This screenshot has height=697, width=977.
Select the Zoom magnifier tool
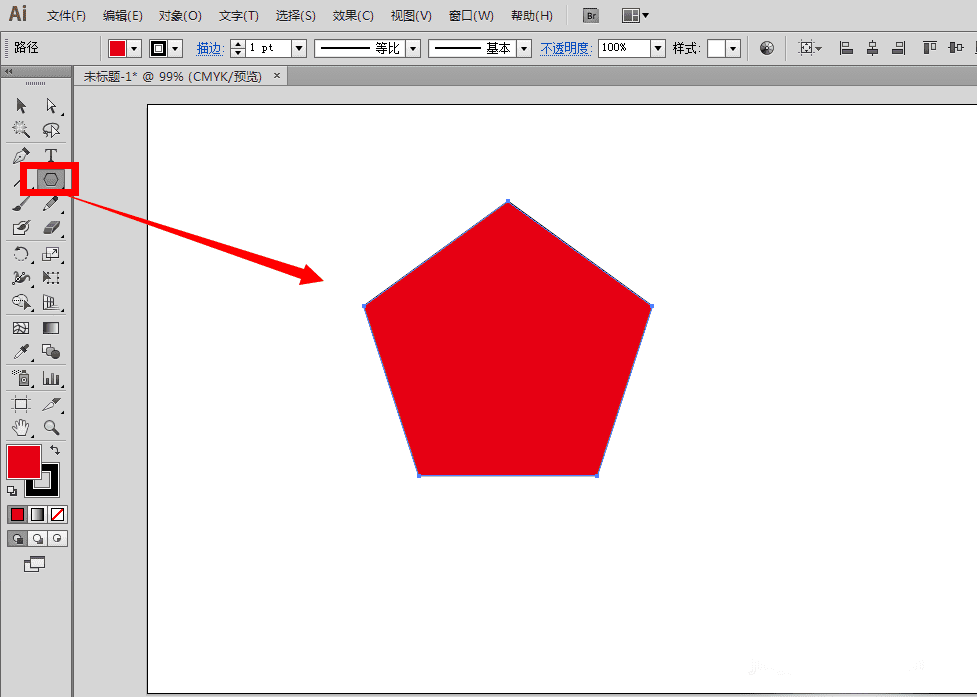(51, 427)
